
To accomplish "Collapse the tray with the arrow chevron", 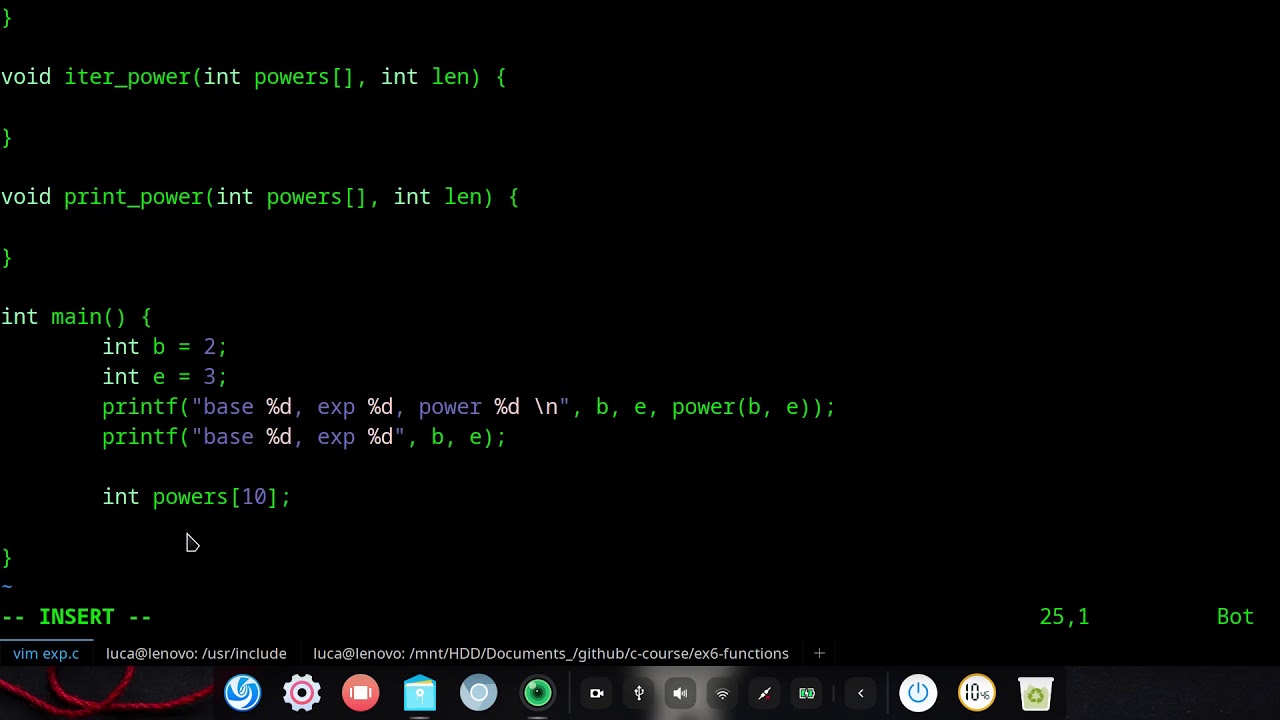I will [860, 693].
